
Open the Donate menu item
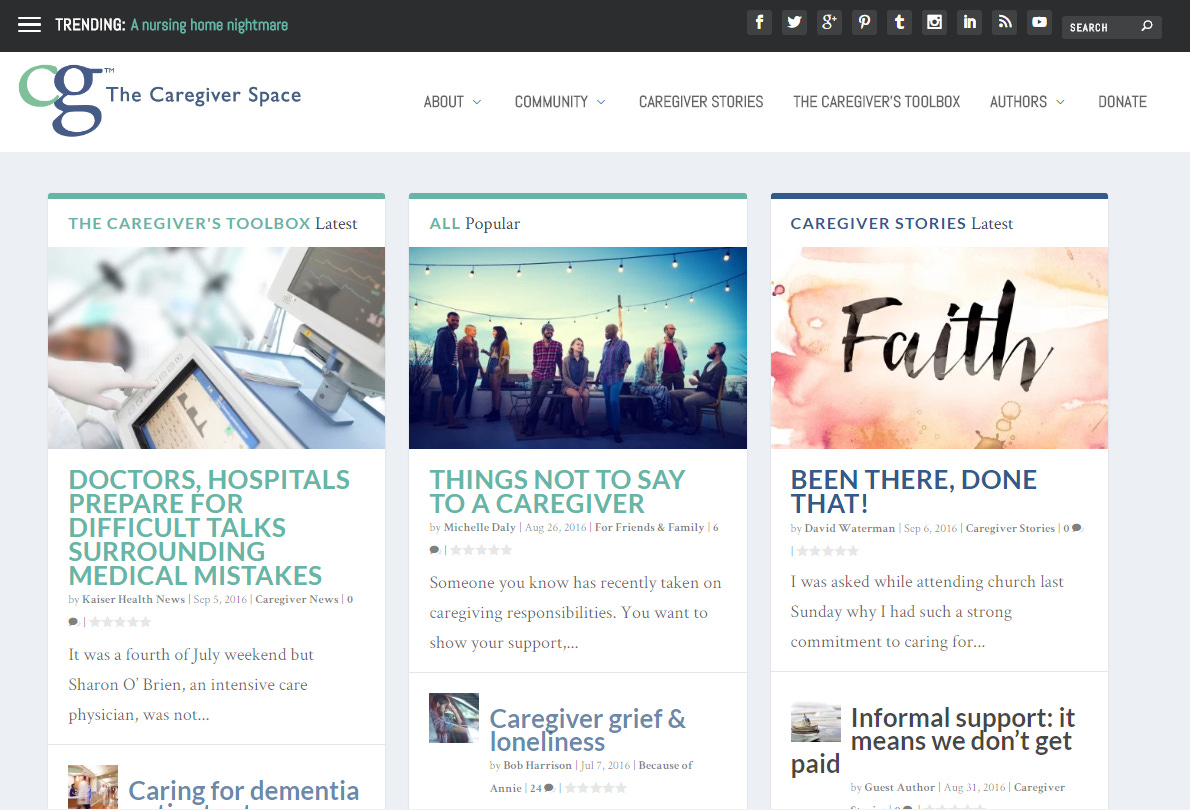click(x=1122, y=102)
